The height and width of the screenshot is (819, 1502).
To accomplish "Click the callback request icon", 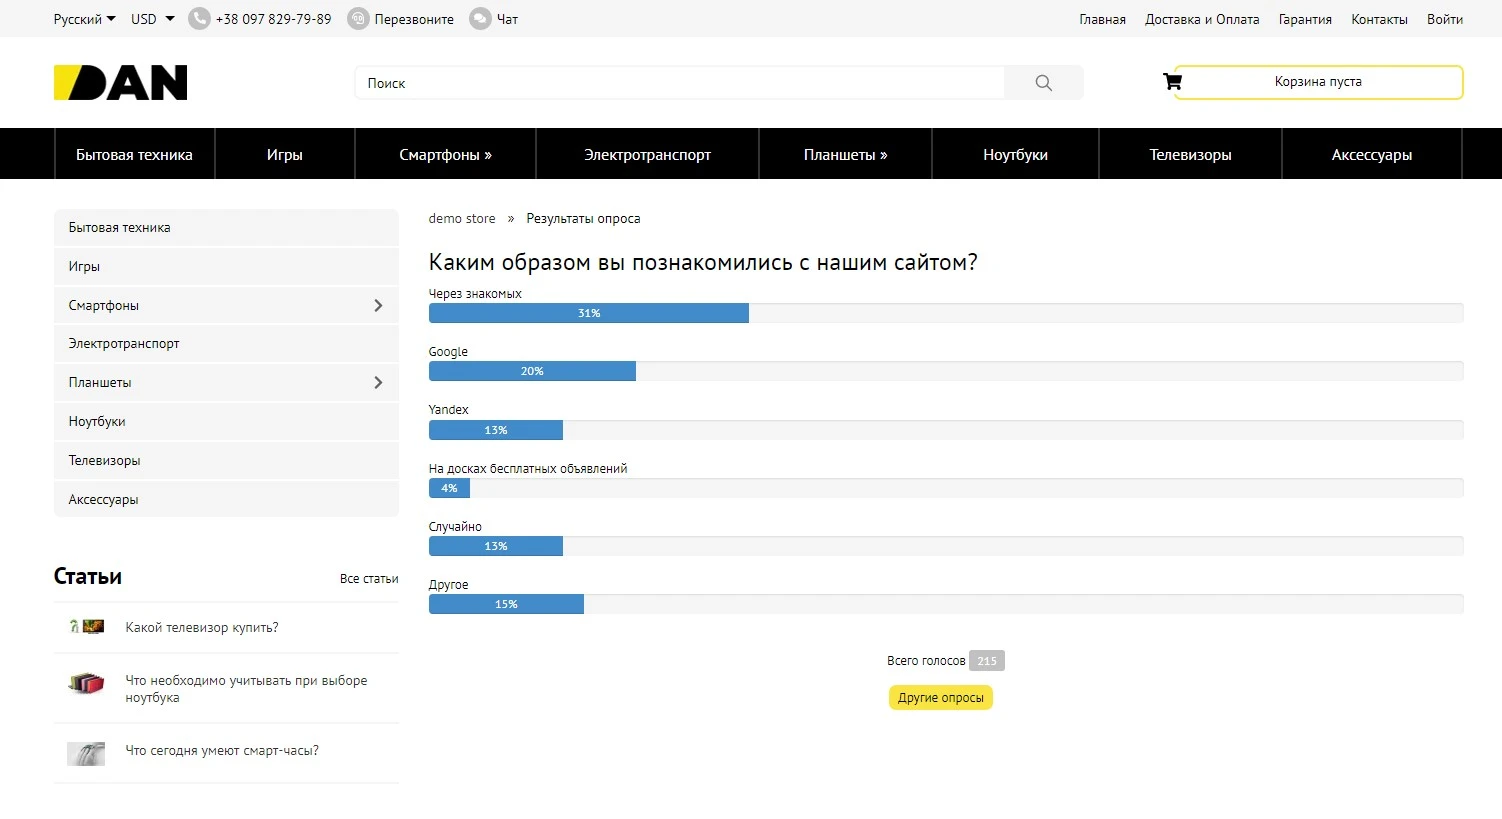I will tap(358, 19).
